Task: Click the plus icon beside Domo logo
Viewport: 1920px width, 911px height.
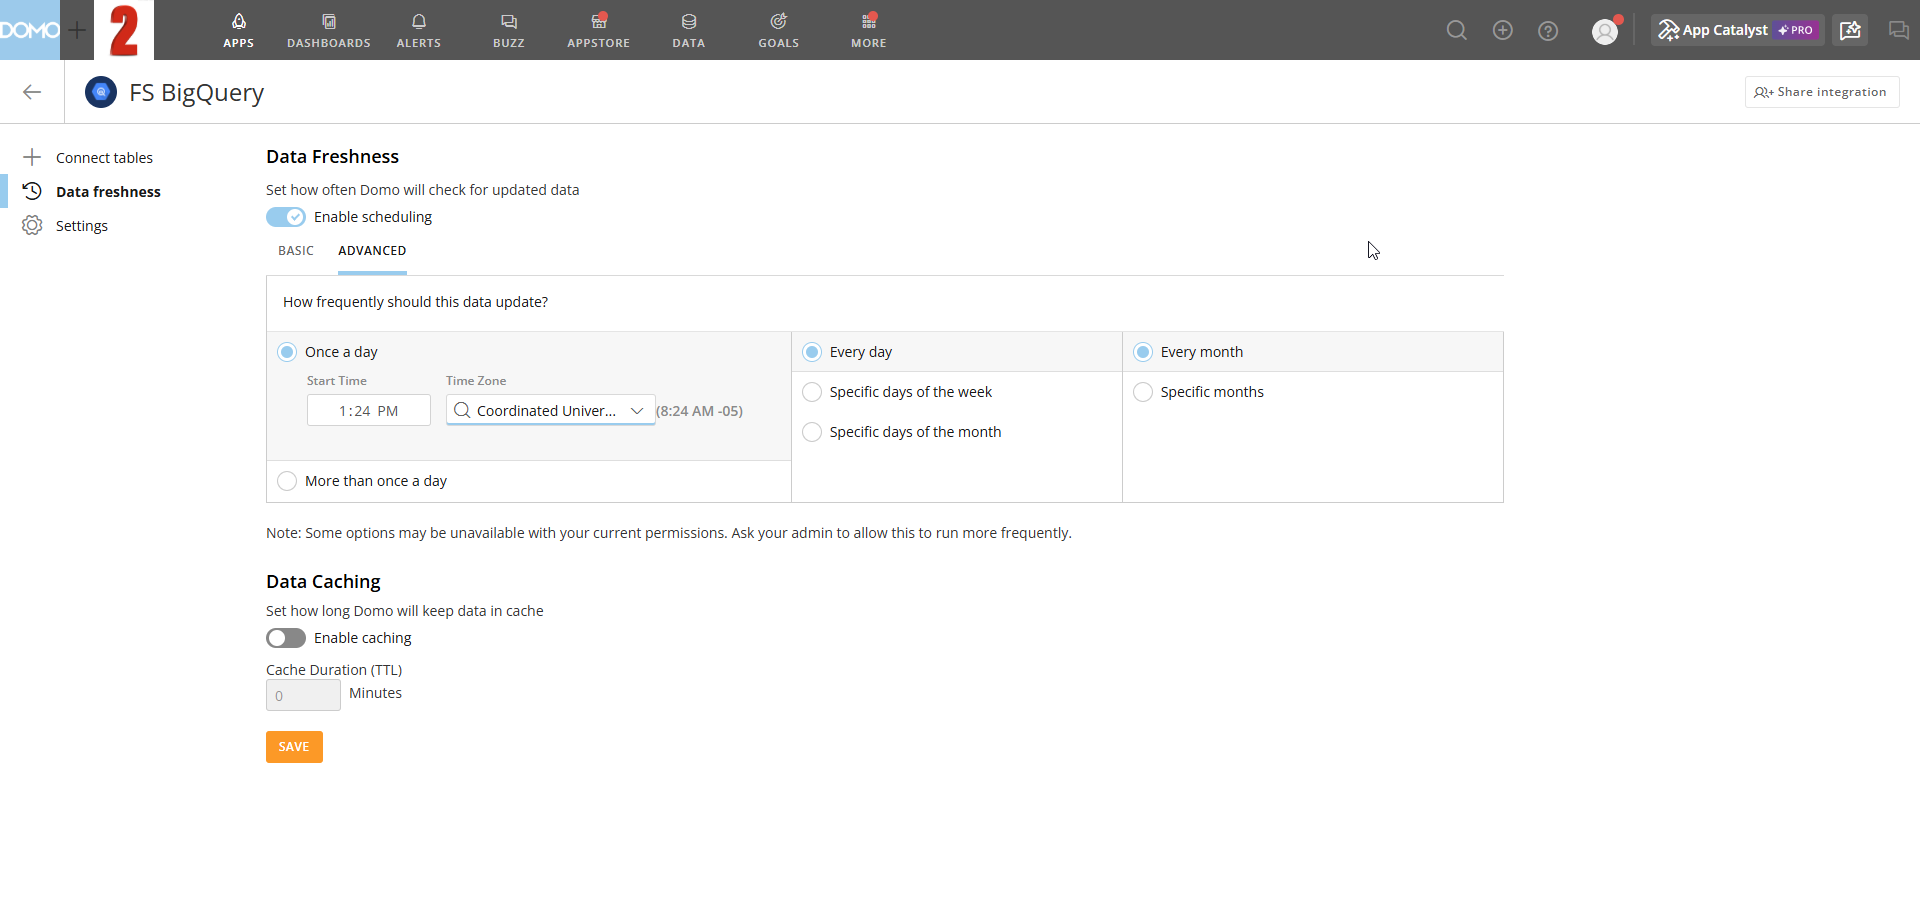Action: click(77, 30)
